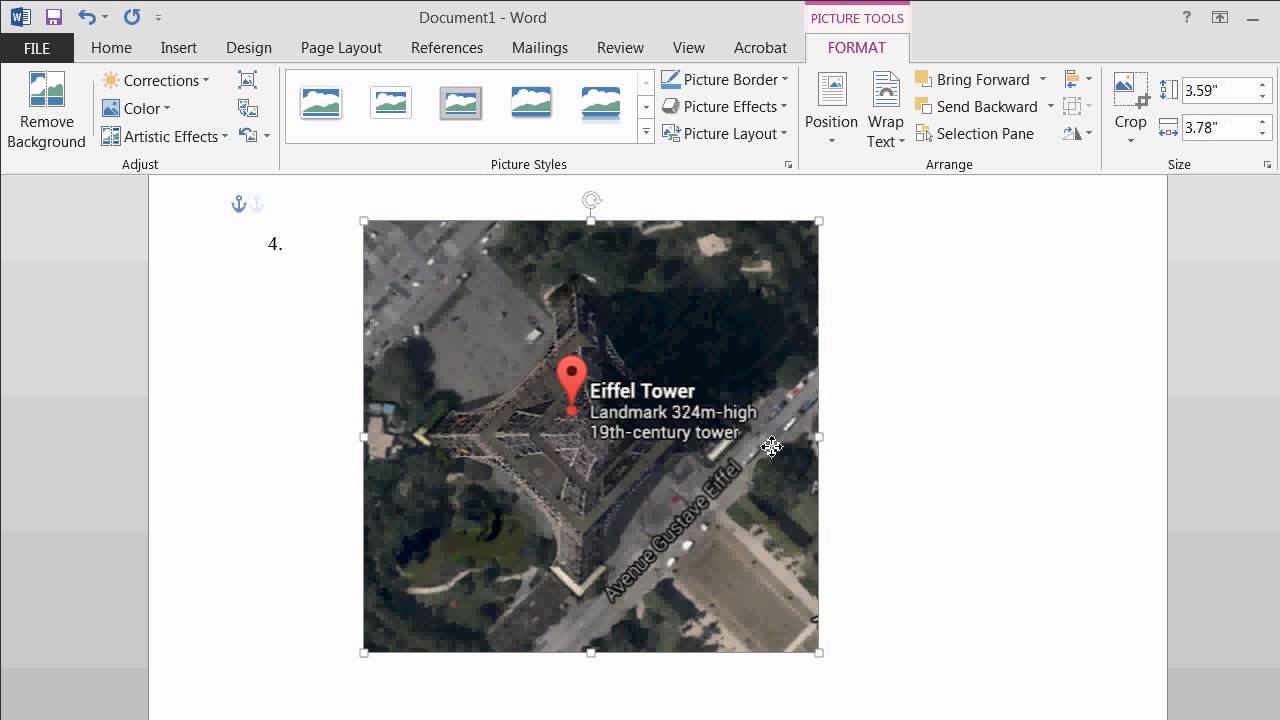
Task: Switch to the Page Layout tab
Action: [x=341, y=47]
